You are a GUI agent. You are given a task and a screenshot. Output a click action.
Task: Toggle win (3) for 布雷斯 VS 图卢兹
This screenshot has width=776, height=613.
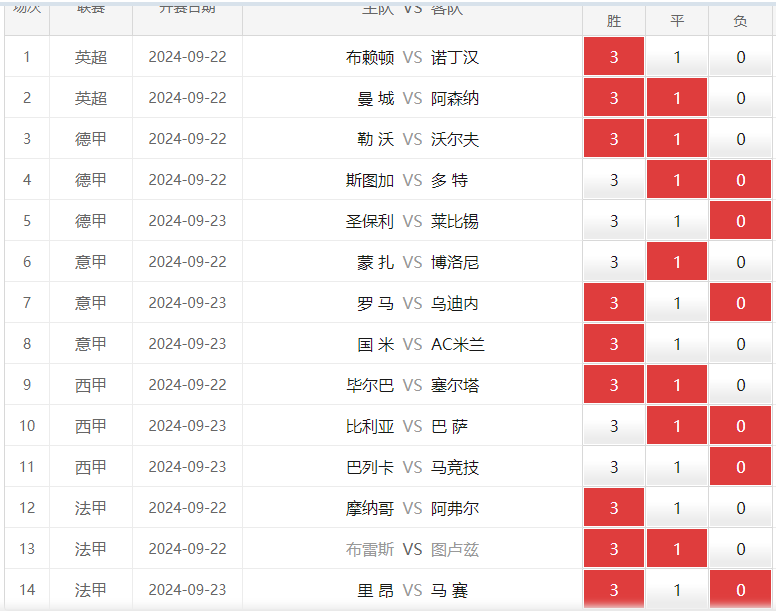pyautogui.click(x=614, y=549)
